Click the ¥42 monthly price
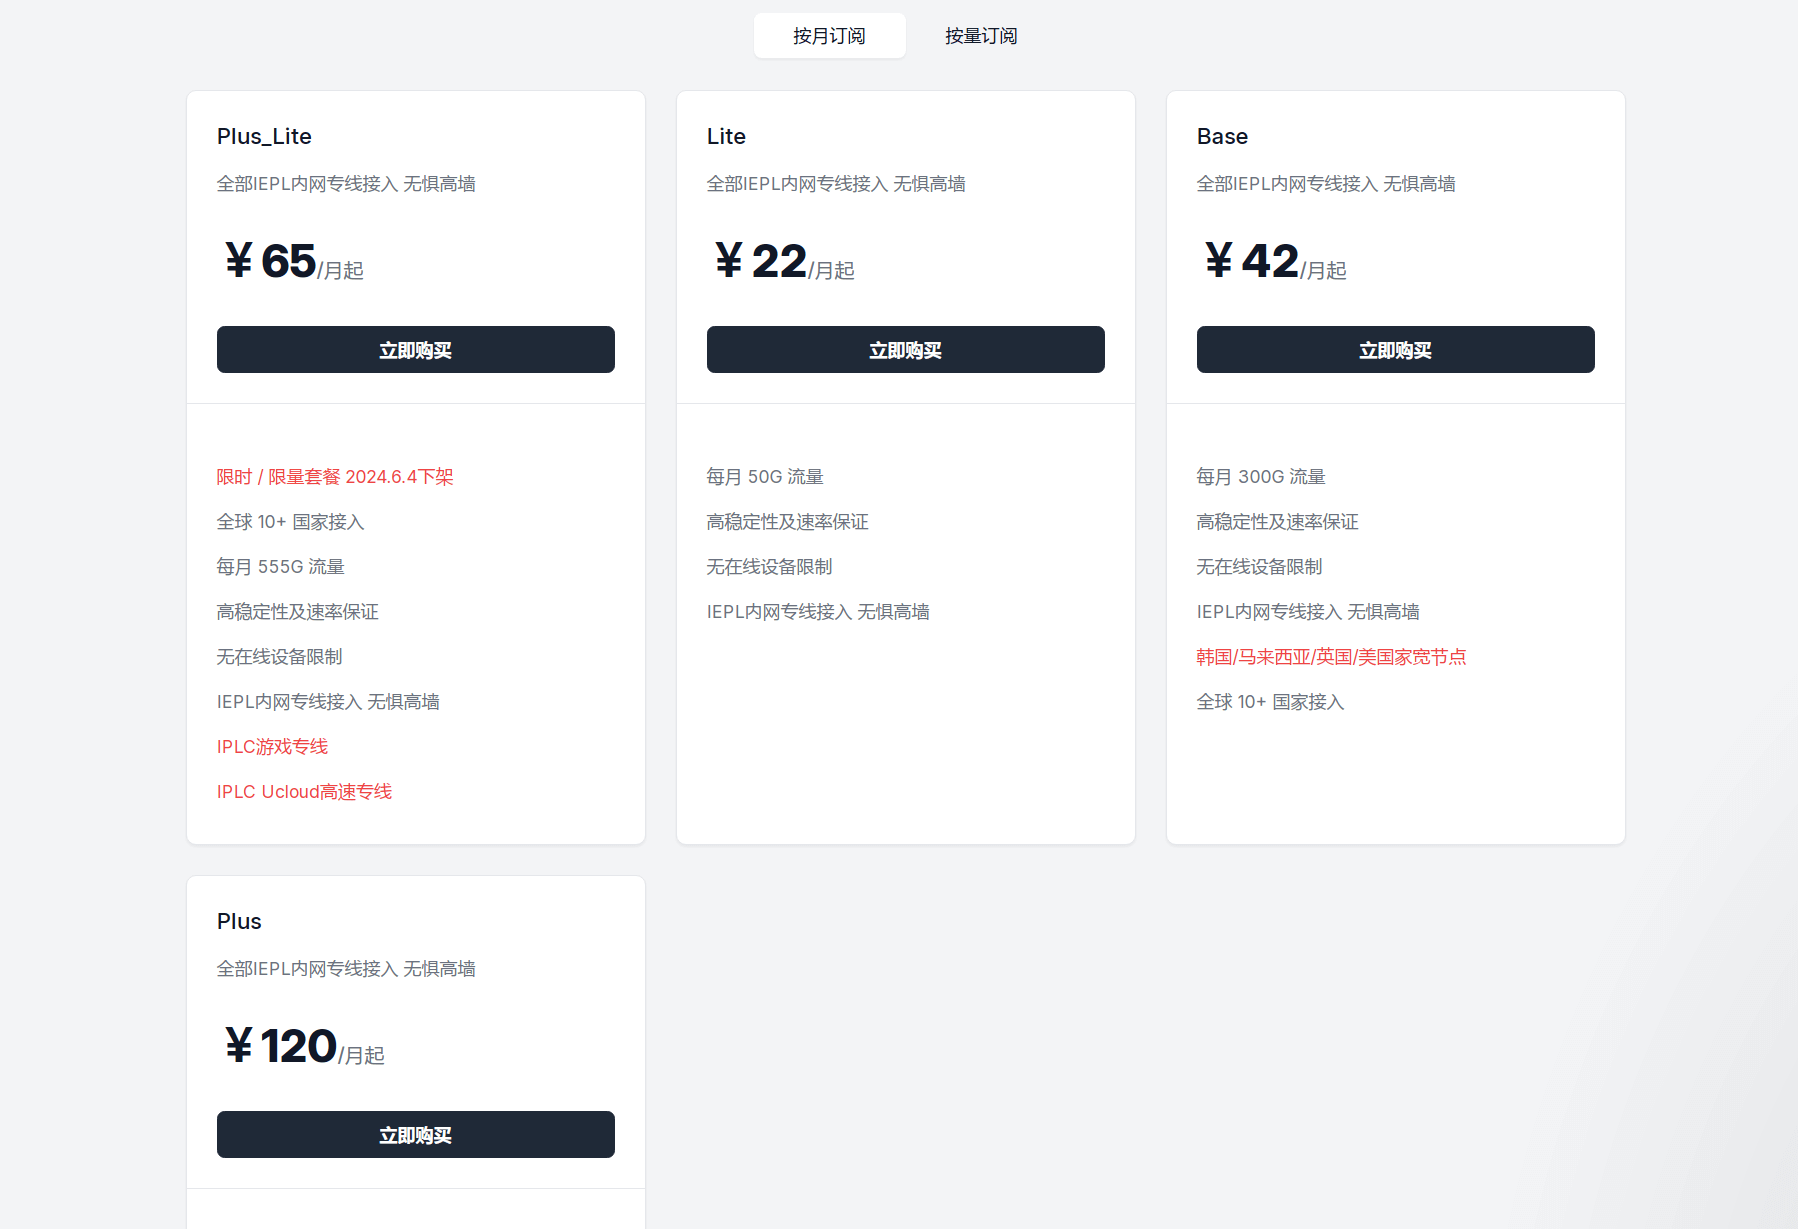1798x1229 pixels. [x=1268, y=262]
